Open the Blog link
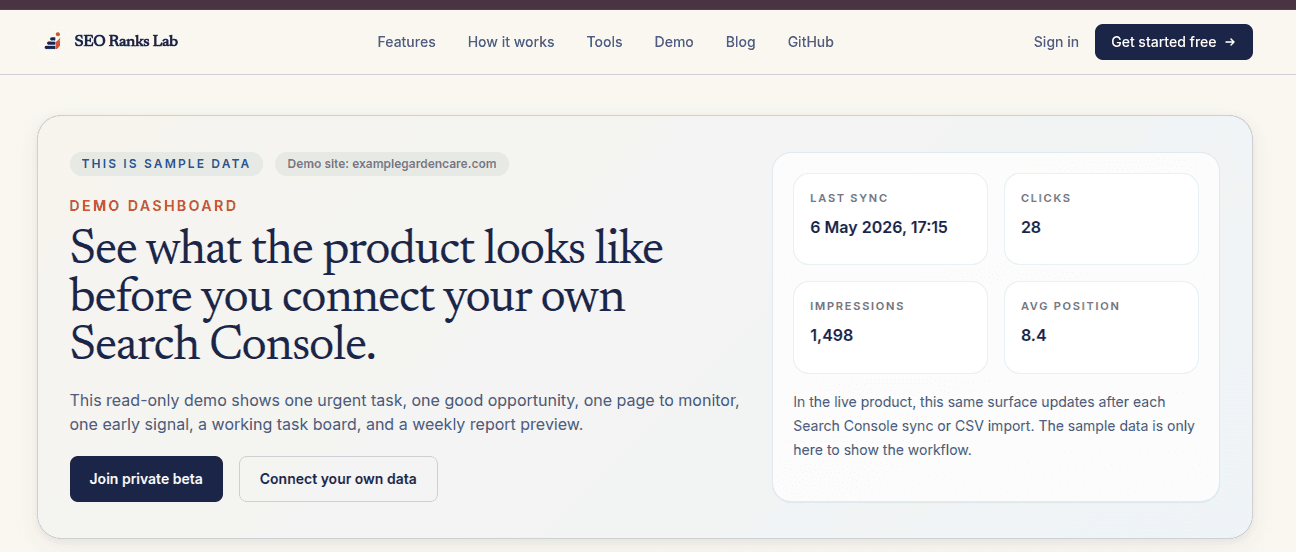The height and width of the screenshot is (552, 1296). click(741, 42)
